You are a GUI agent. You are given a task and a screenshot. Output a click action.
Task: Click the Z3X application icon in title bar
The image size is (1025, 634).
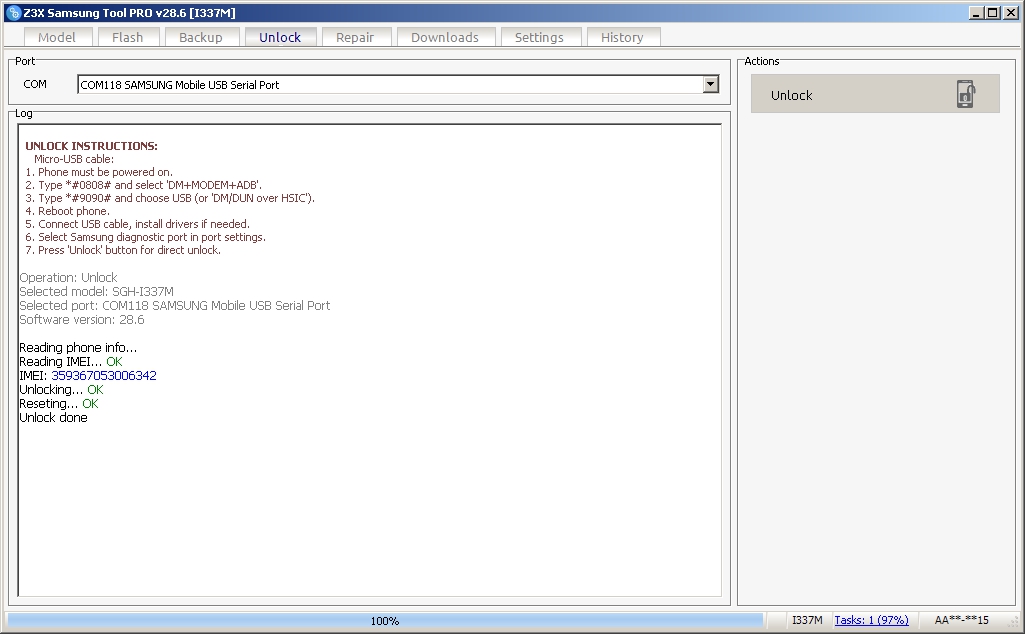coord(13,12)
